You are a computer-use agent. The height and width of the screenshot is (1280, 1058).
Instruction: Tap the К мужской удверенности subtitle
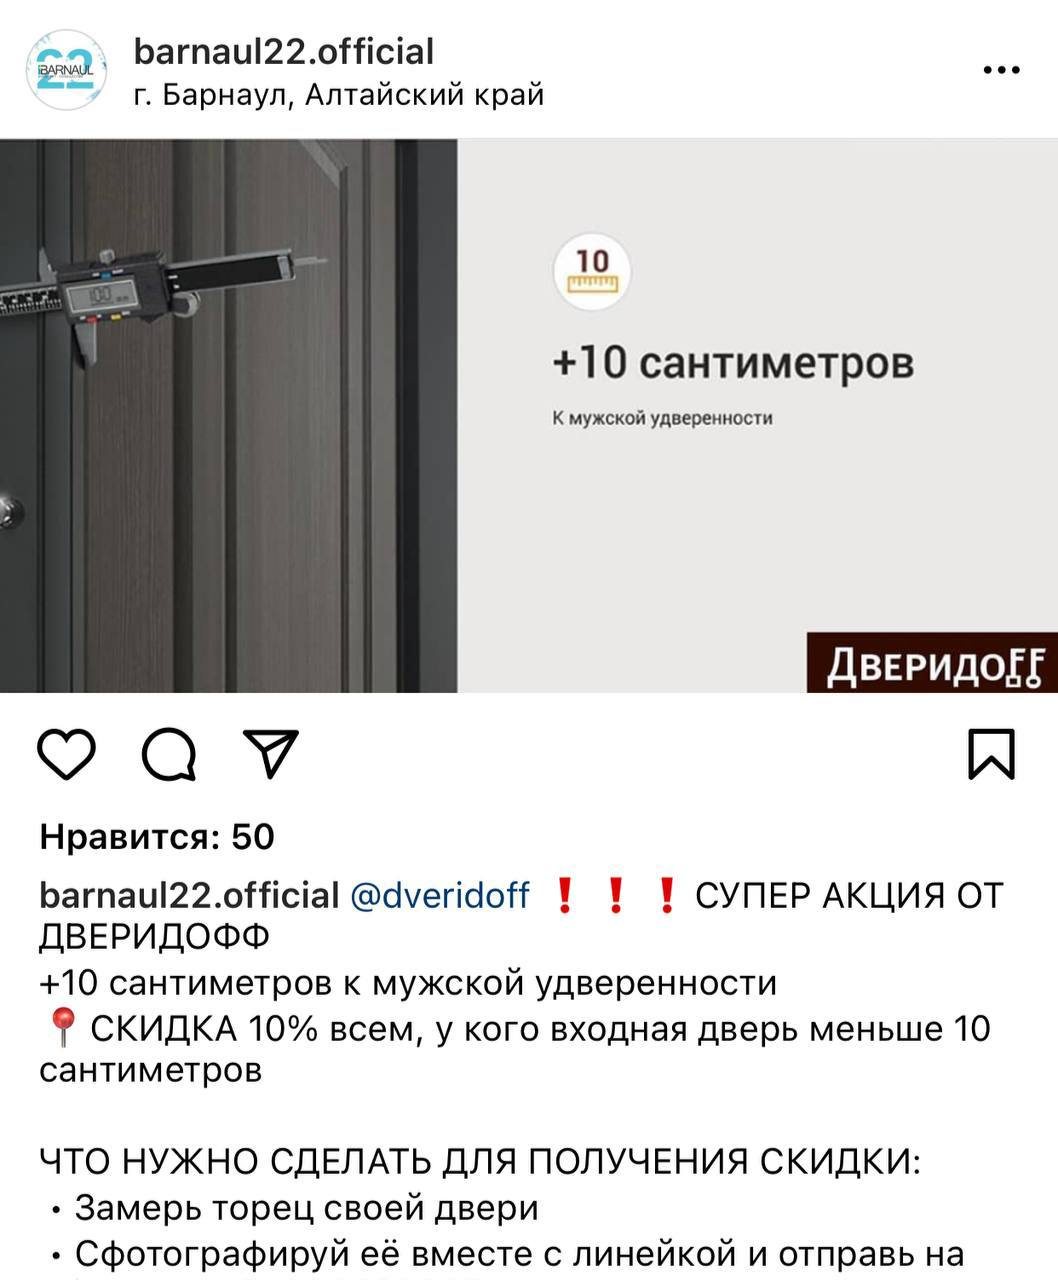click(662, 418)
